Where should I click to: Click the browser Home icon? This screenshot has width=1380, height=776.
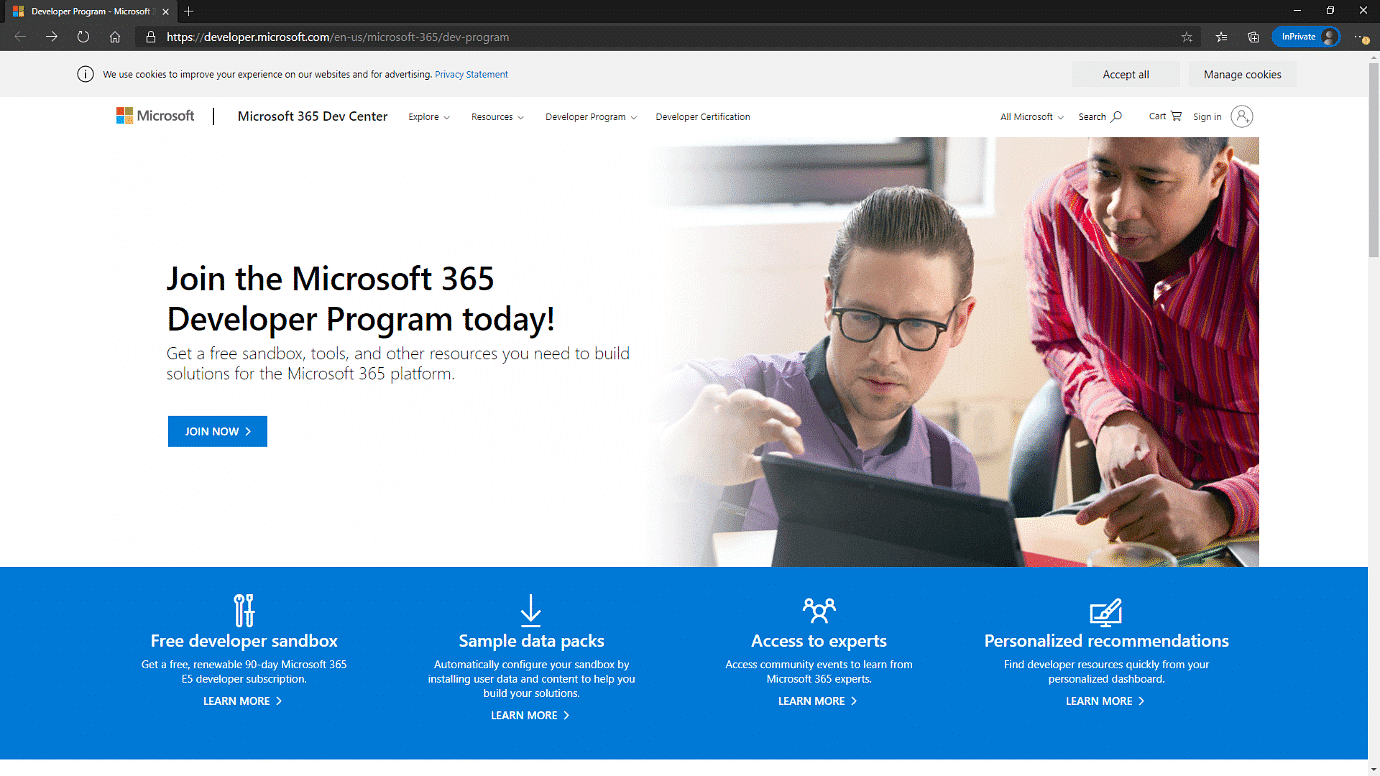tap(114, 36)
